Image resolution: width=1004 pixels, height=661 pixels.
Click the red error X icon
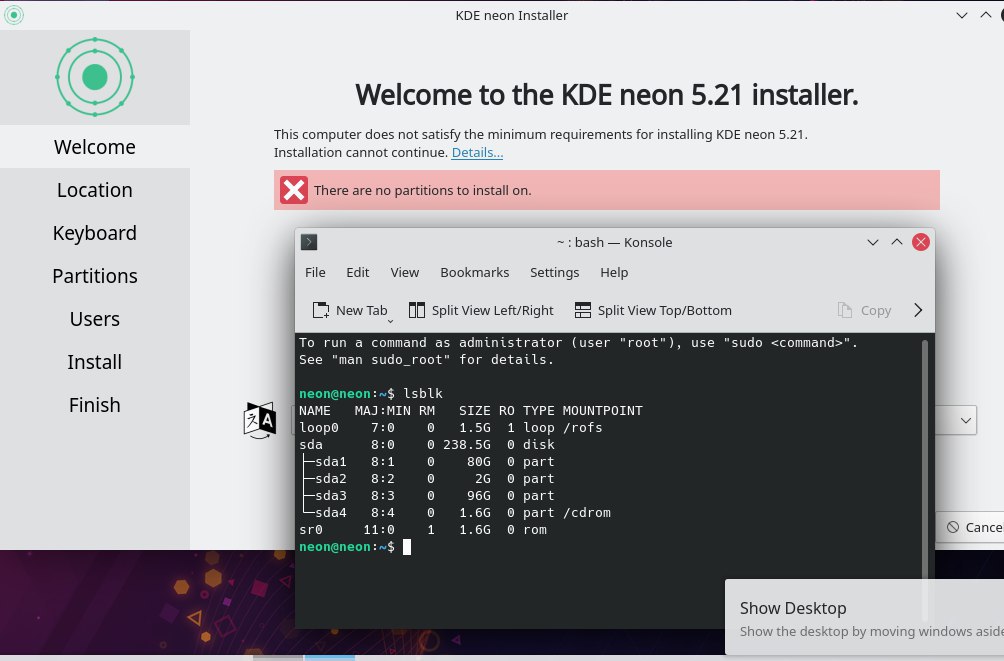[x=294, y=190]
